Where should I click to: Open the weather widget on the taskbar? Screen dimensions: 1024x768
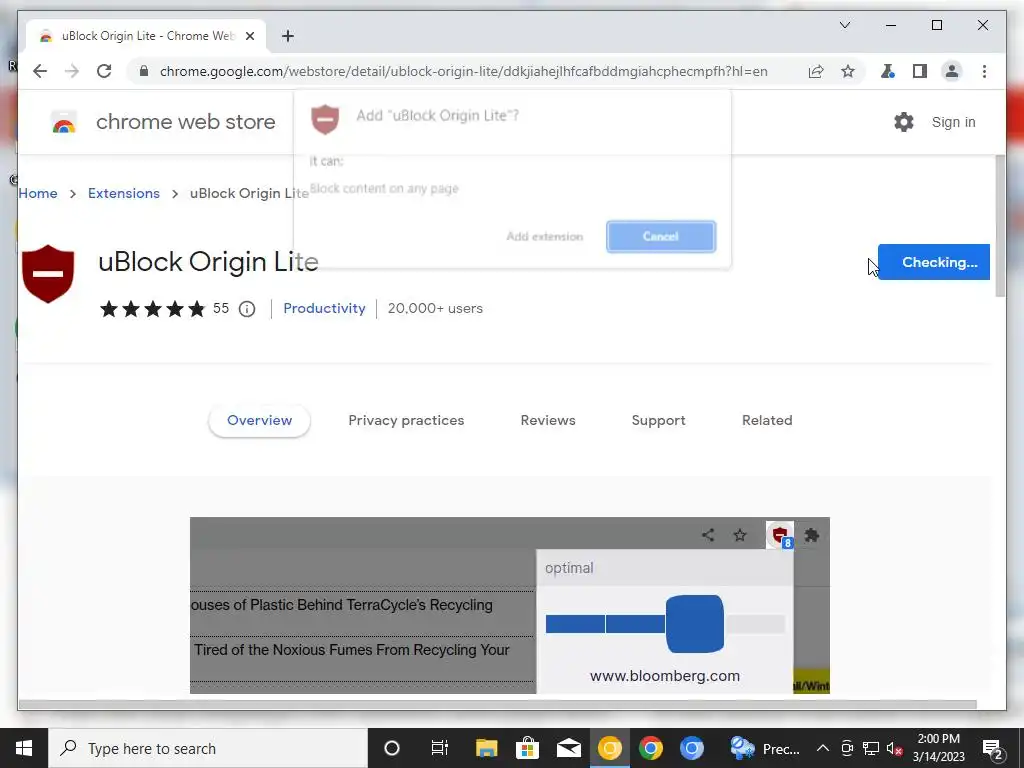point(764,748)
